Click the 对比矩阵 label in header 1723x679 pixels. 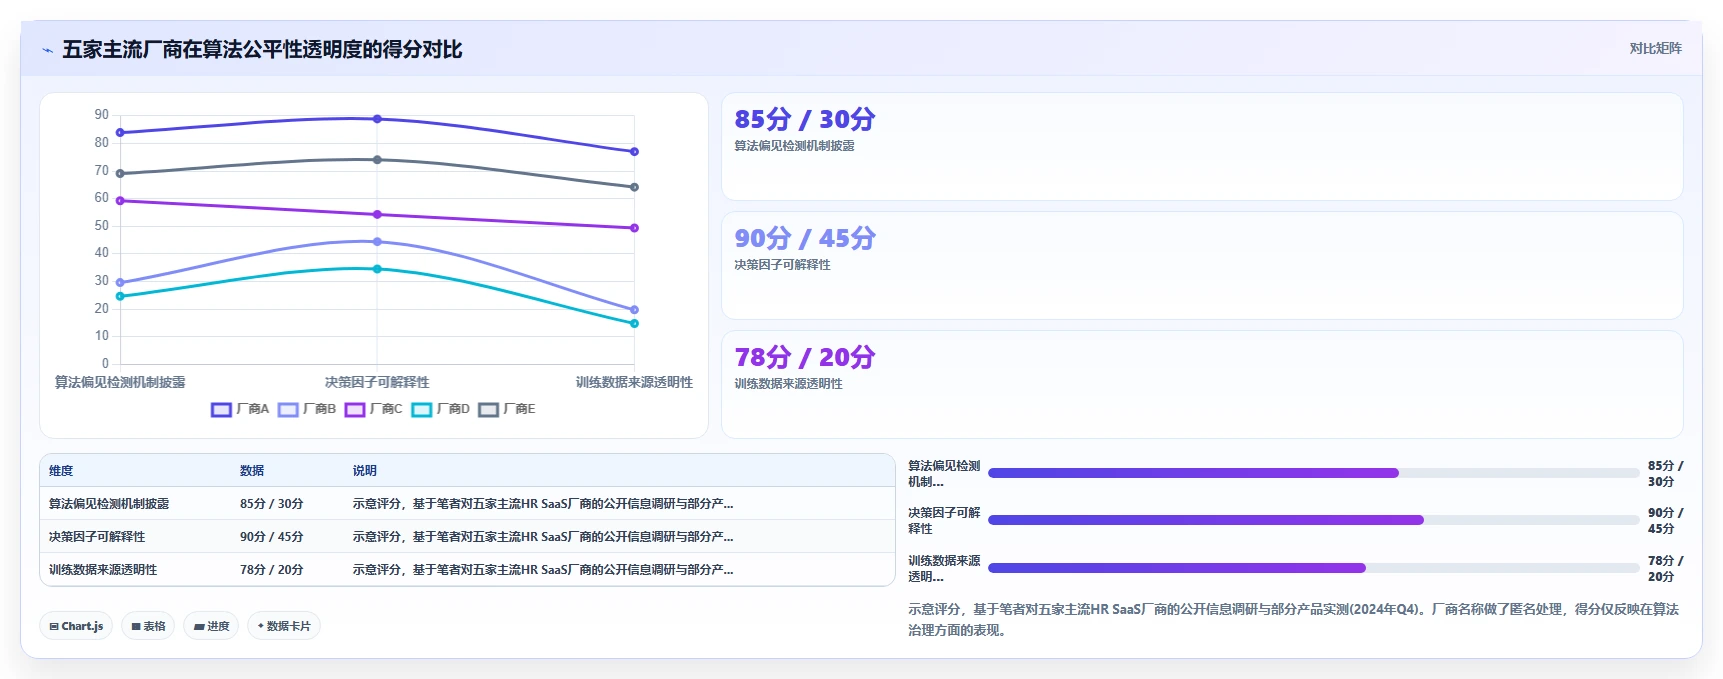pyautogui.click(x=1655, y=48)
